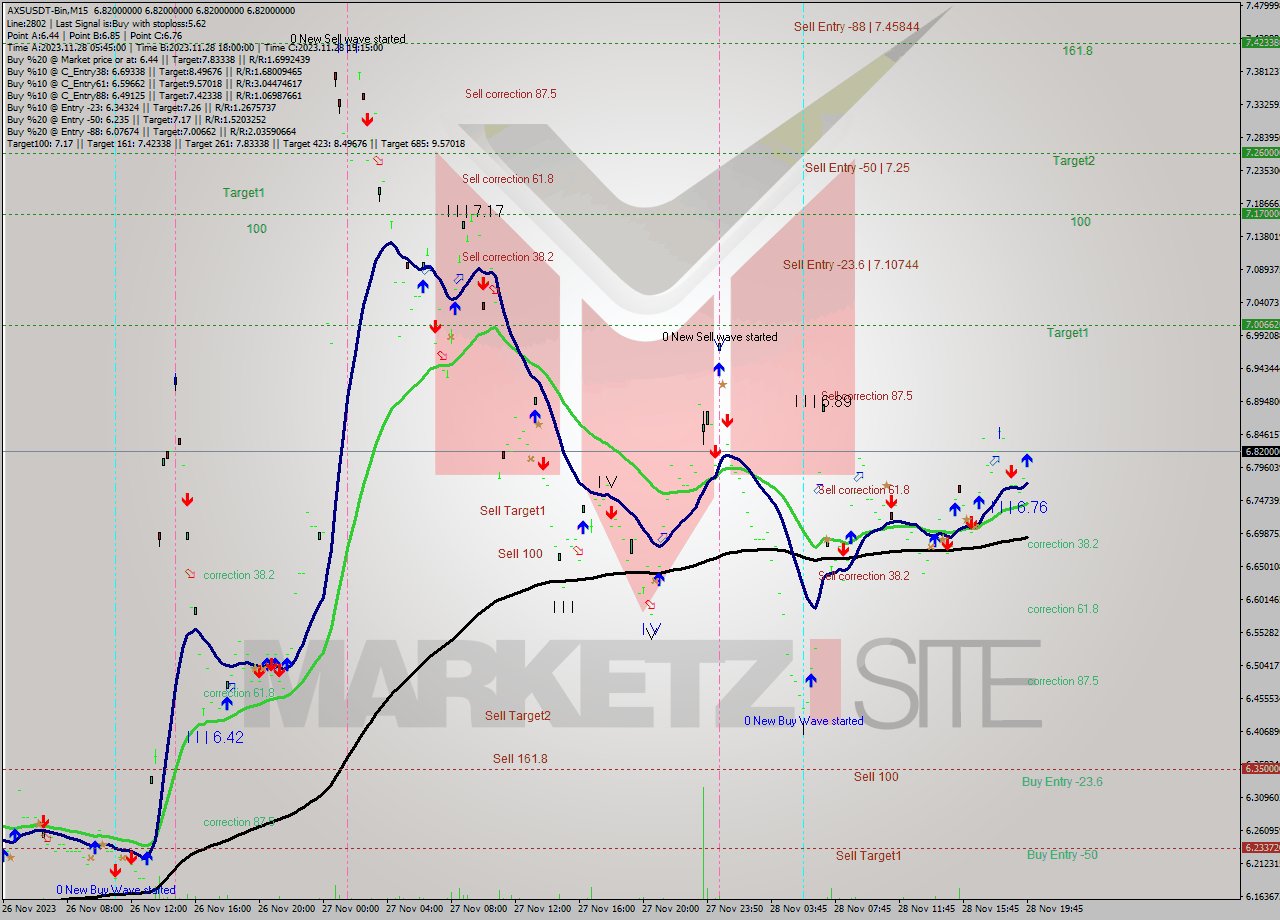
Task: Select the green '161.8' level label
Action: coord(1077,51)
